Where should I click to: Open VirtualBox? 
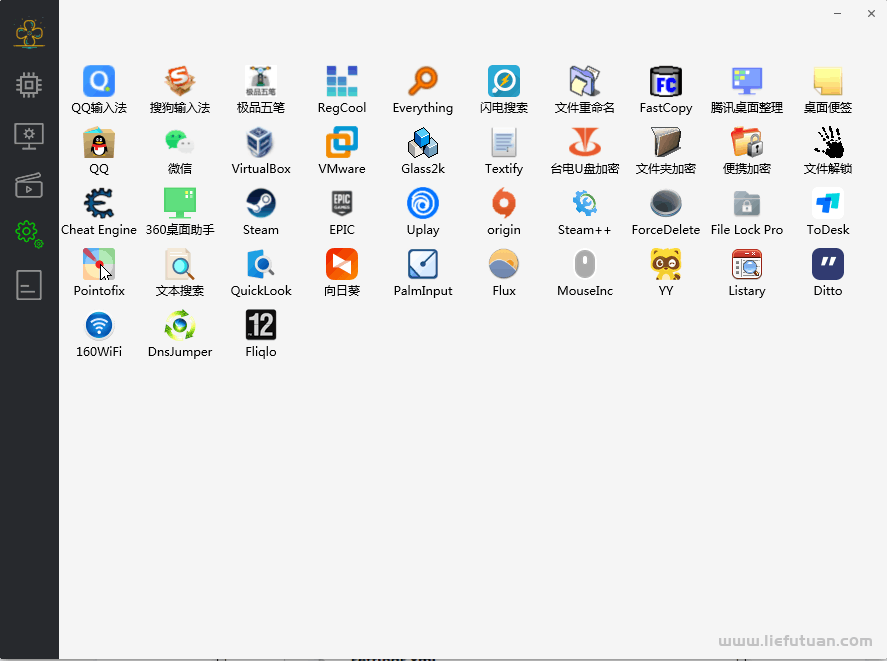[261, 143]
